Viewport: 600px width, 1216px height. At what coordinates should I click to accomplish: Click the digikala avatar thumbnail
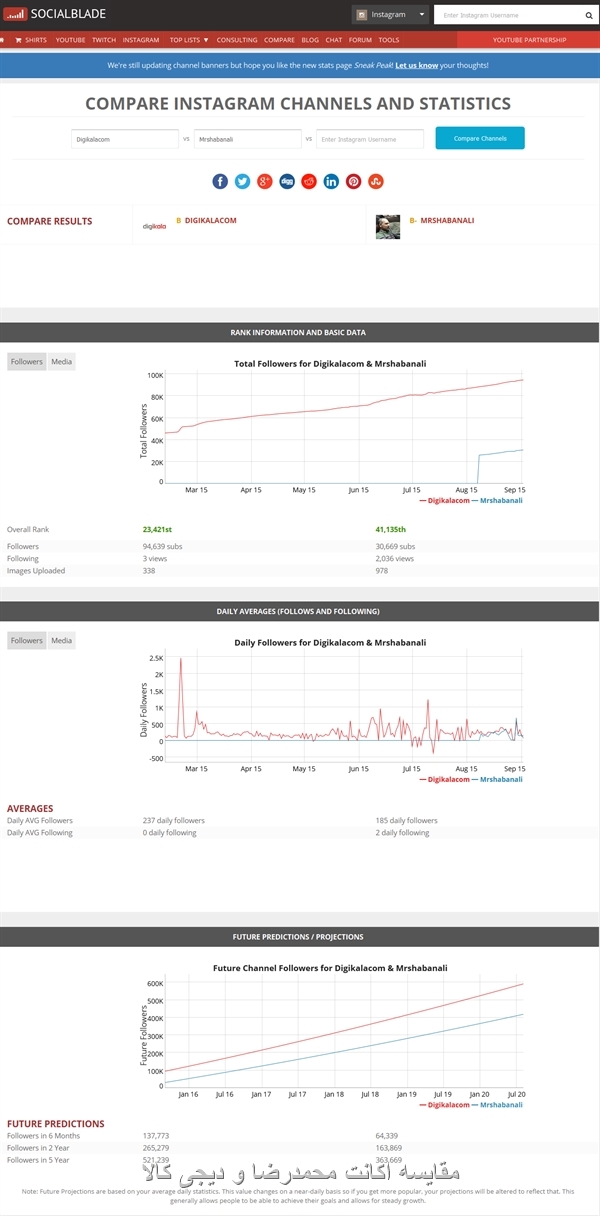[154, 227]
